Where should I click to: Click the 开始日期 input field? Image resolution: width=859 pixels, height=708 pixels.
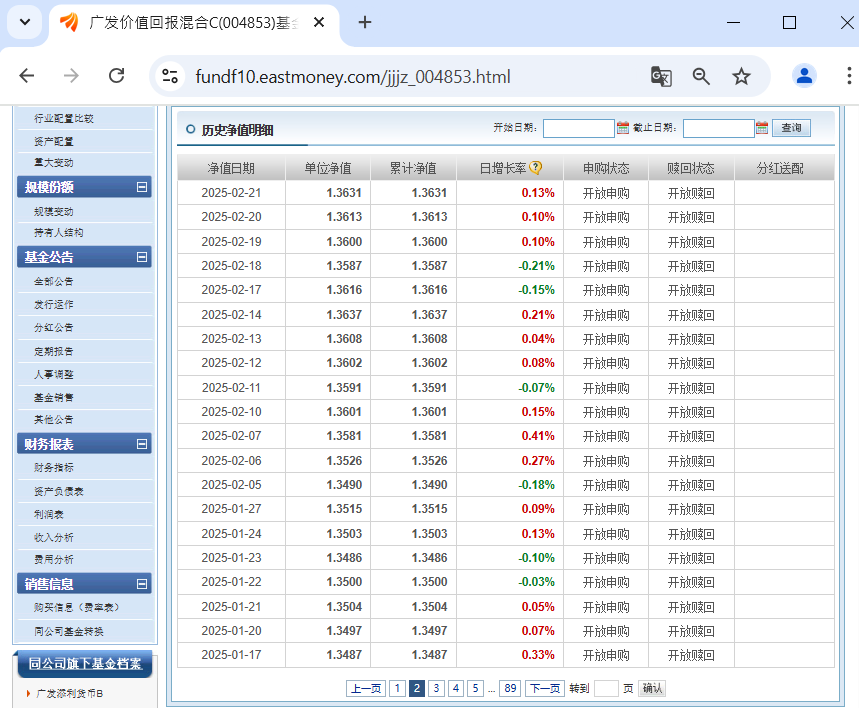pyautogui.click(x=579, y=128)
